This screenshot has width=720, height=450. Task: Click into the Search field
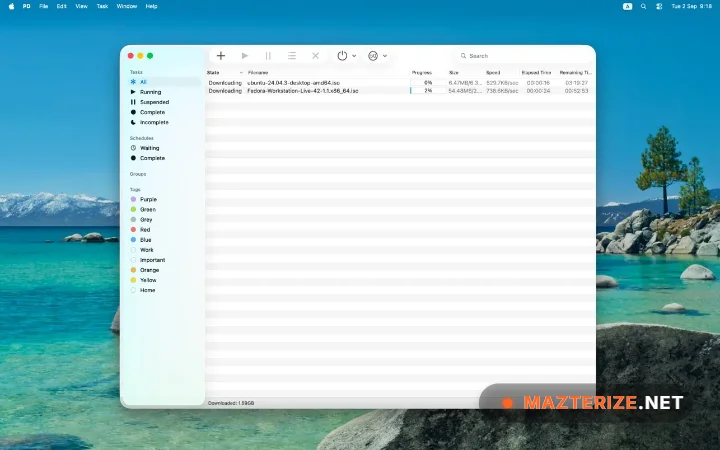coord(523,56)
